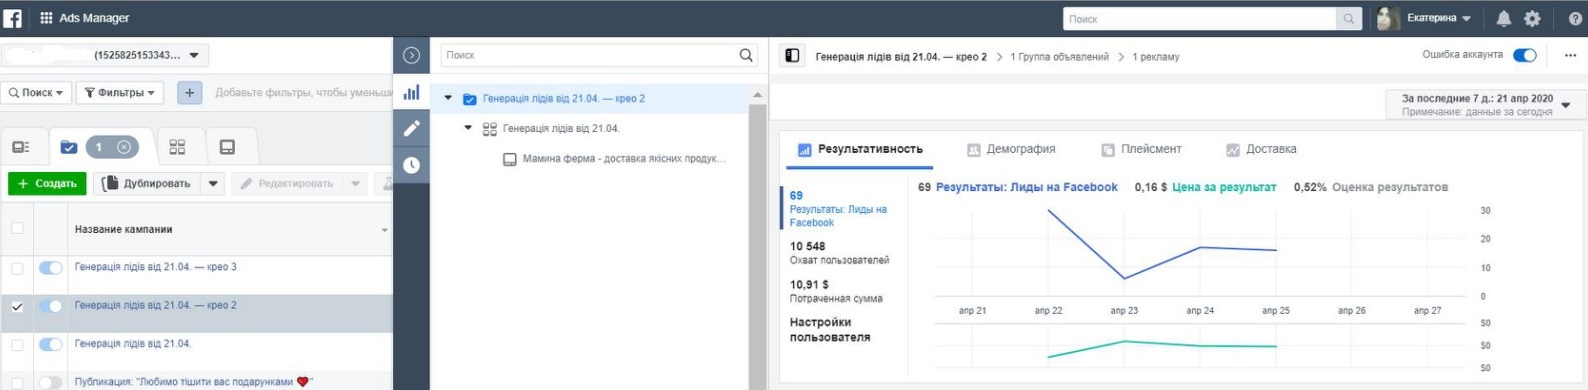The image size is (1588, 390).
Task: Open the Демография tab
Action: tap(1011, 149)
